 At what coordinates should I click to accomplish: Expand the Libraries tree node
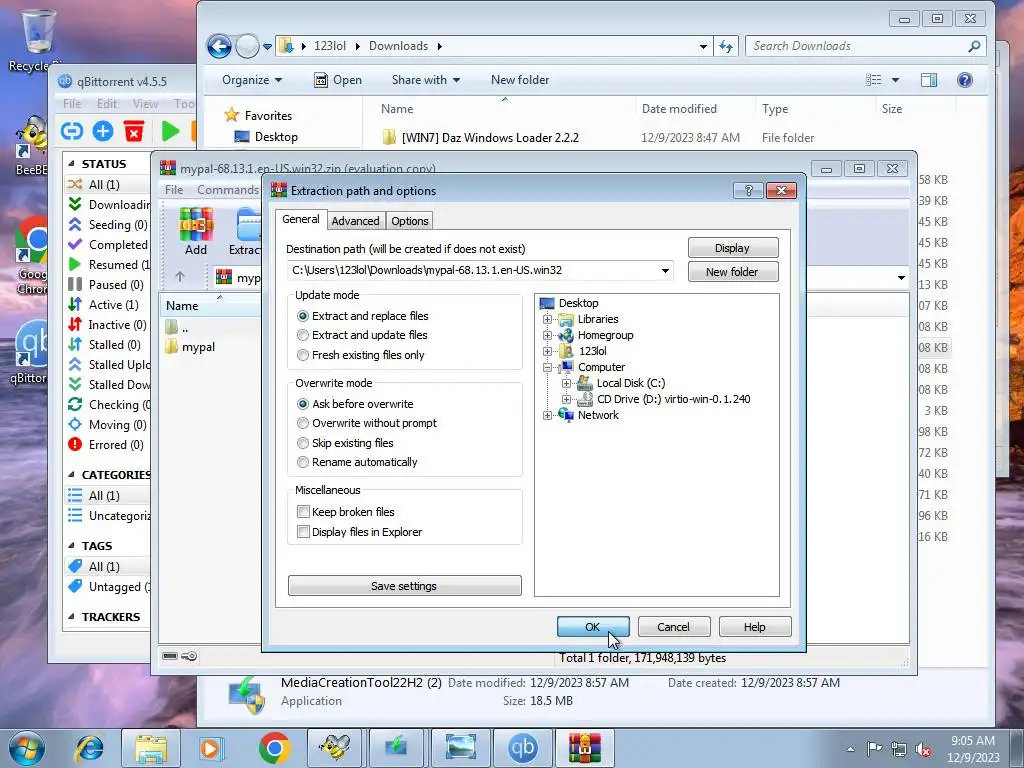click(547, 319)
